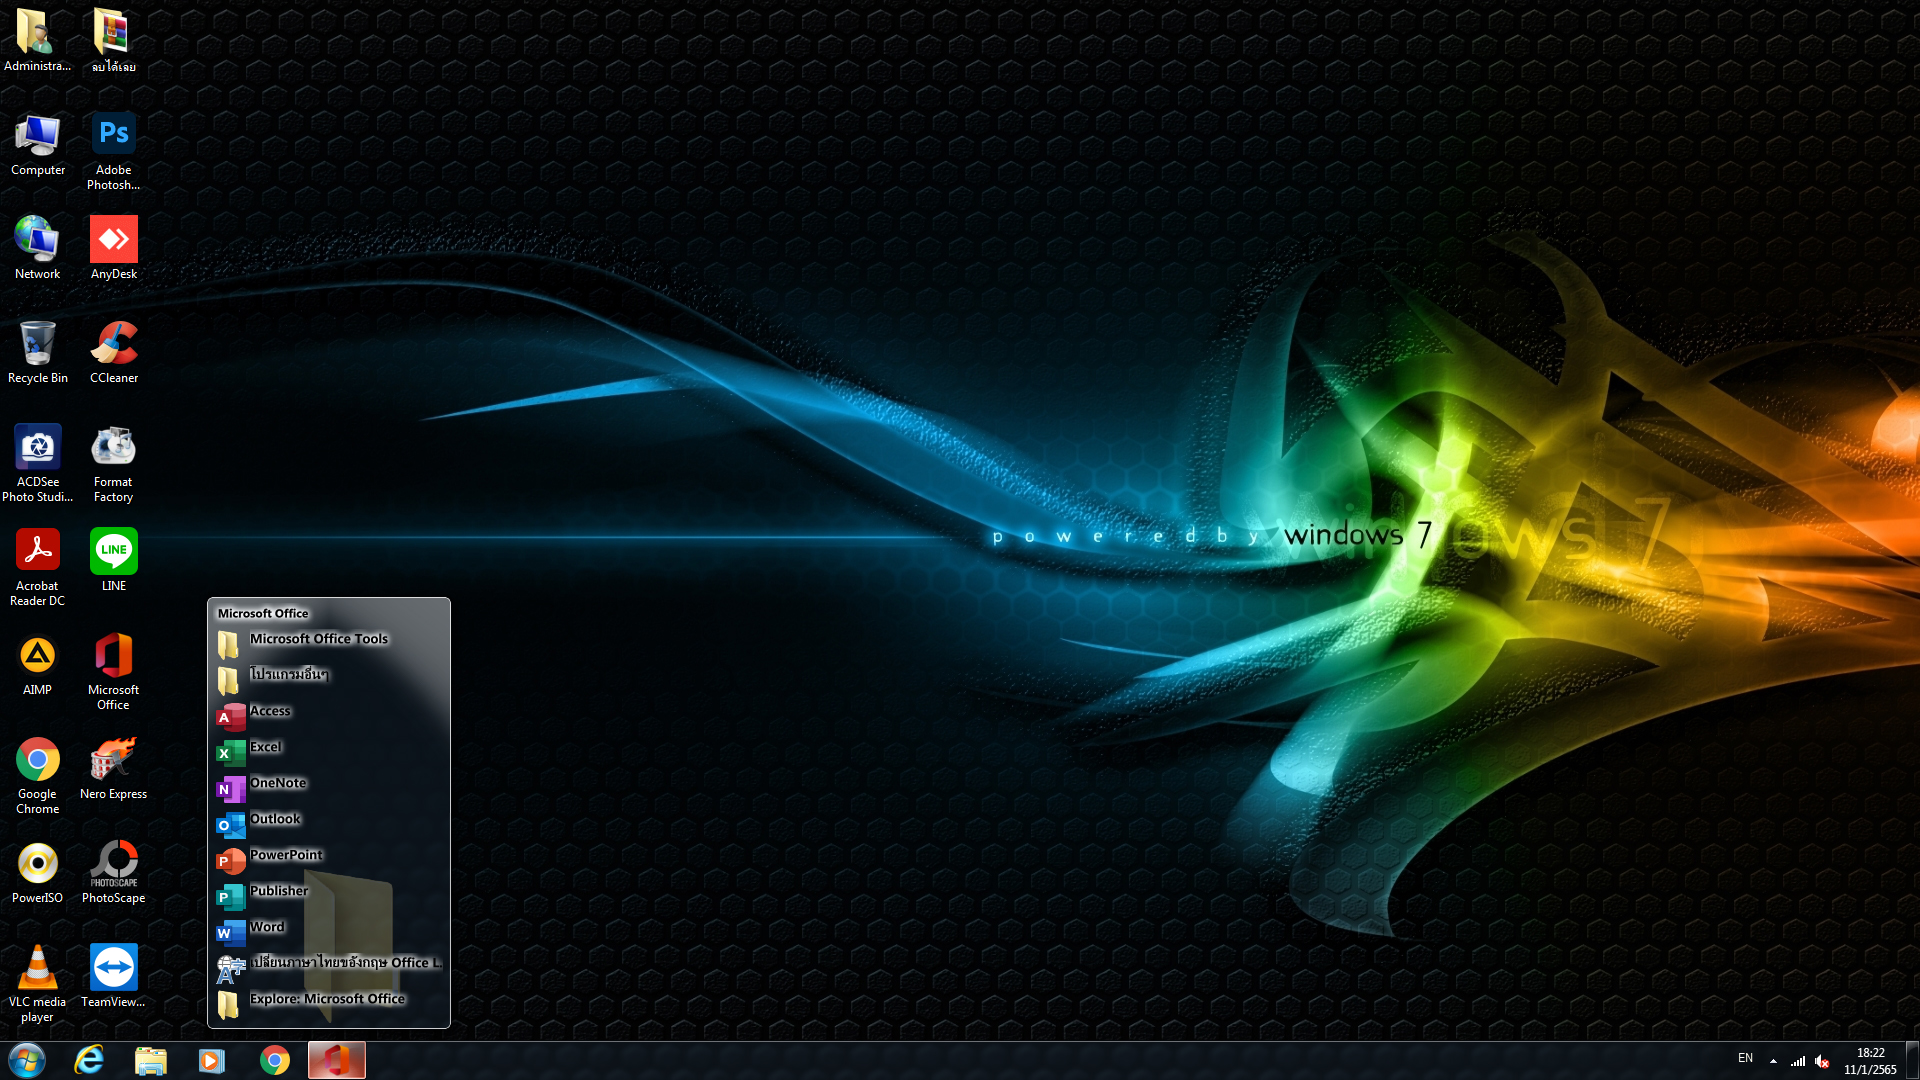Click Microsoft Office taskbar toolbar button
Image resolution: width=1920 pixels, height=1080 pixels.
337,1060
